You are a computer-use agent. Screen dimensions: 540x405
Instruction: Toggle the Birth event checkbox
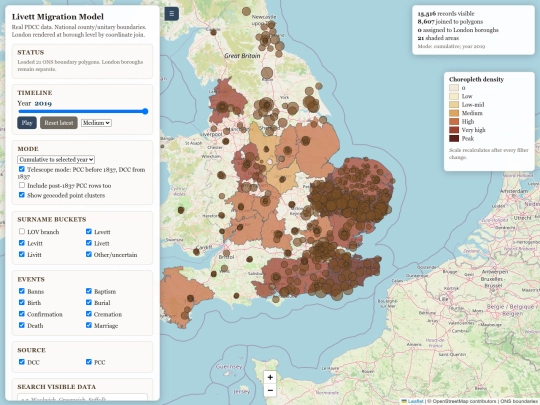click(22, 302)
